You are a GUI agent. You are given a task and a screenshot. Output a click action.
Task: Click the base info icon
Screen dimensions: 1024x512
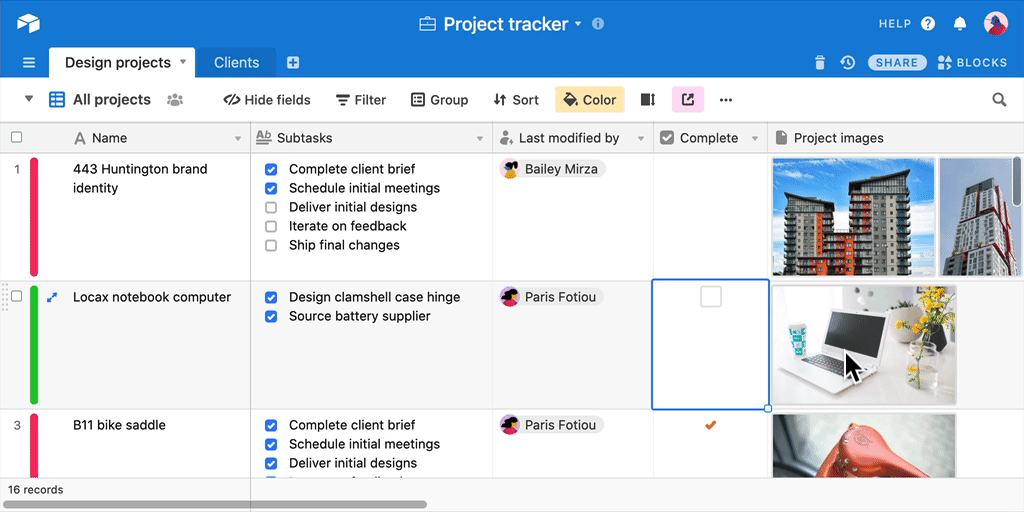598,24
